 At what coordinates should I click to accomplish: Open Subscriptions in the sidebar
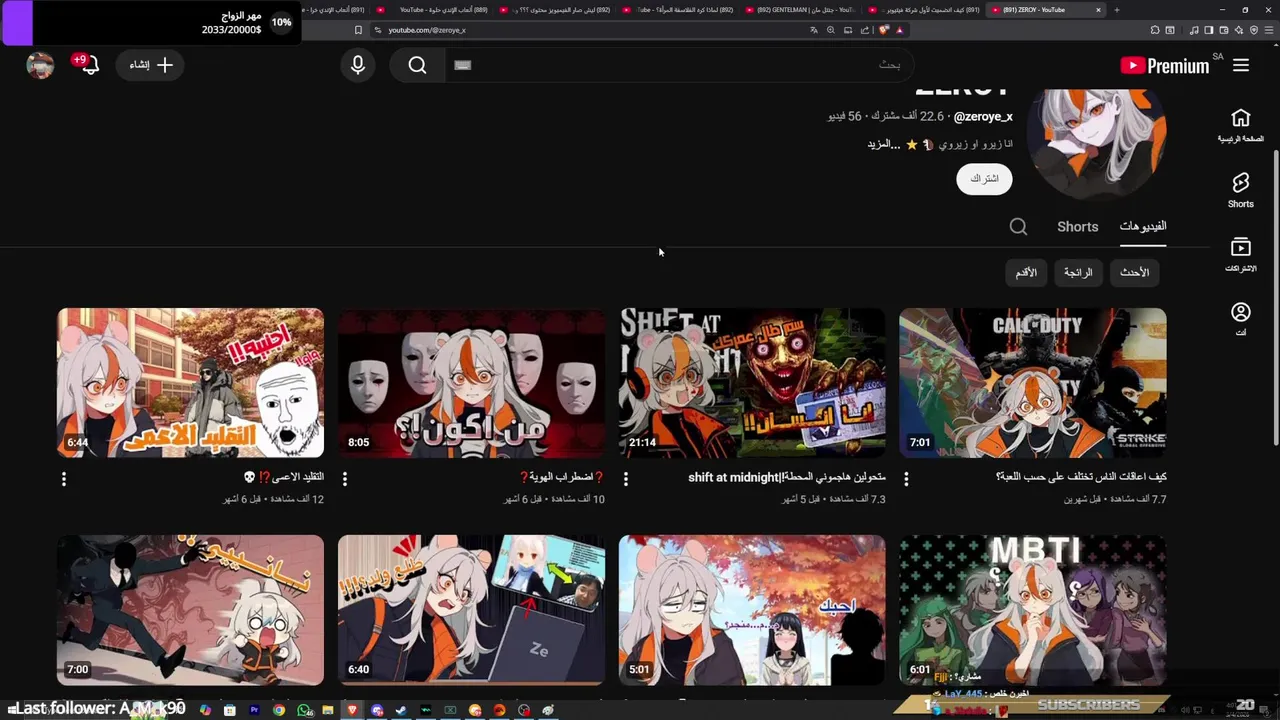[x=1240, y=255]
